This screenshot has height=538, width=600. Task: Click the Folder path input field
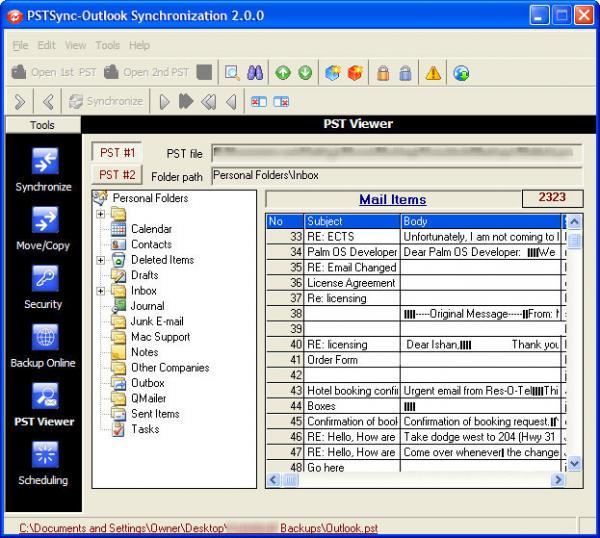click(397, 175)
